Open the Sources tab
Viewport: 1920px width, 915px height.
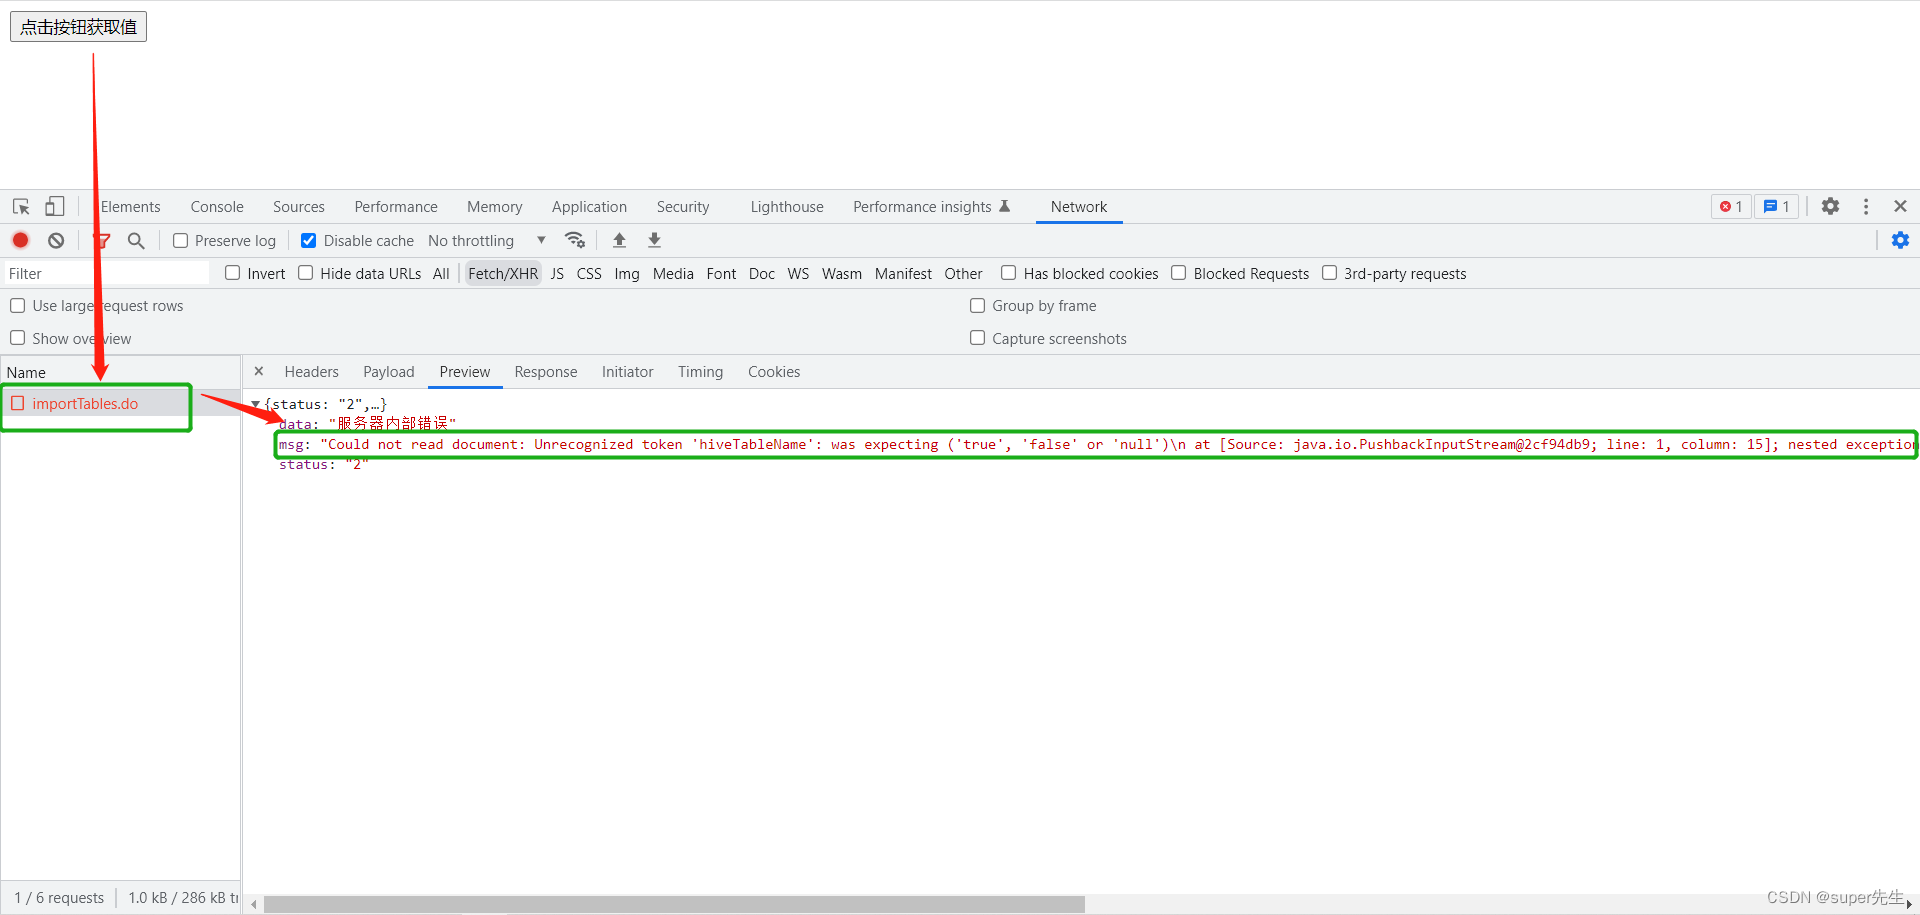click(x=299, y=206)
